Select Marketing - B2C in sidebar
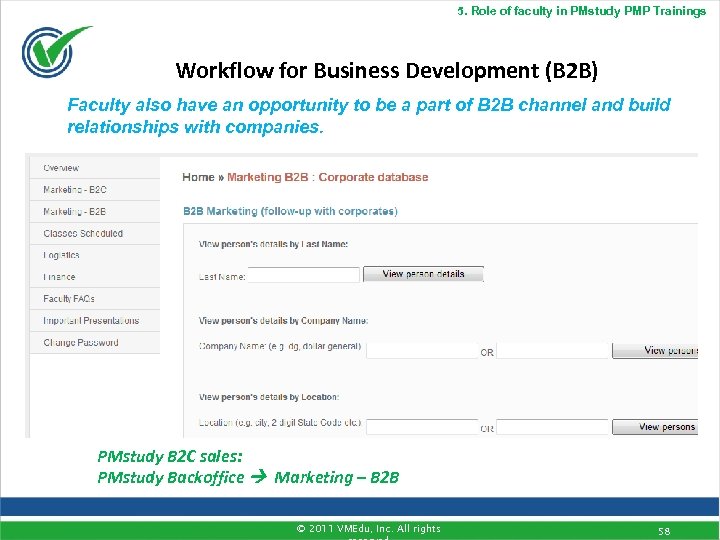The height and width of the screenshot is (540, 720). pos(95,190)
